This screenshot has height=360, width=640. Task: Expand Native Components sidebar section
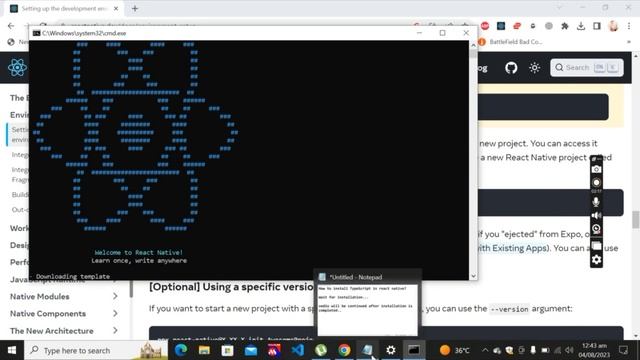115,313
